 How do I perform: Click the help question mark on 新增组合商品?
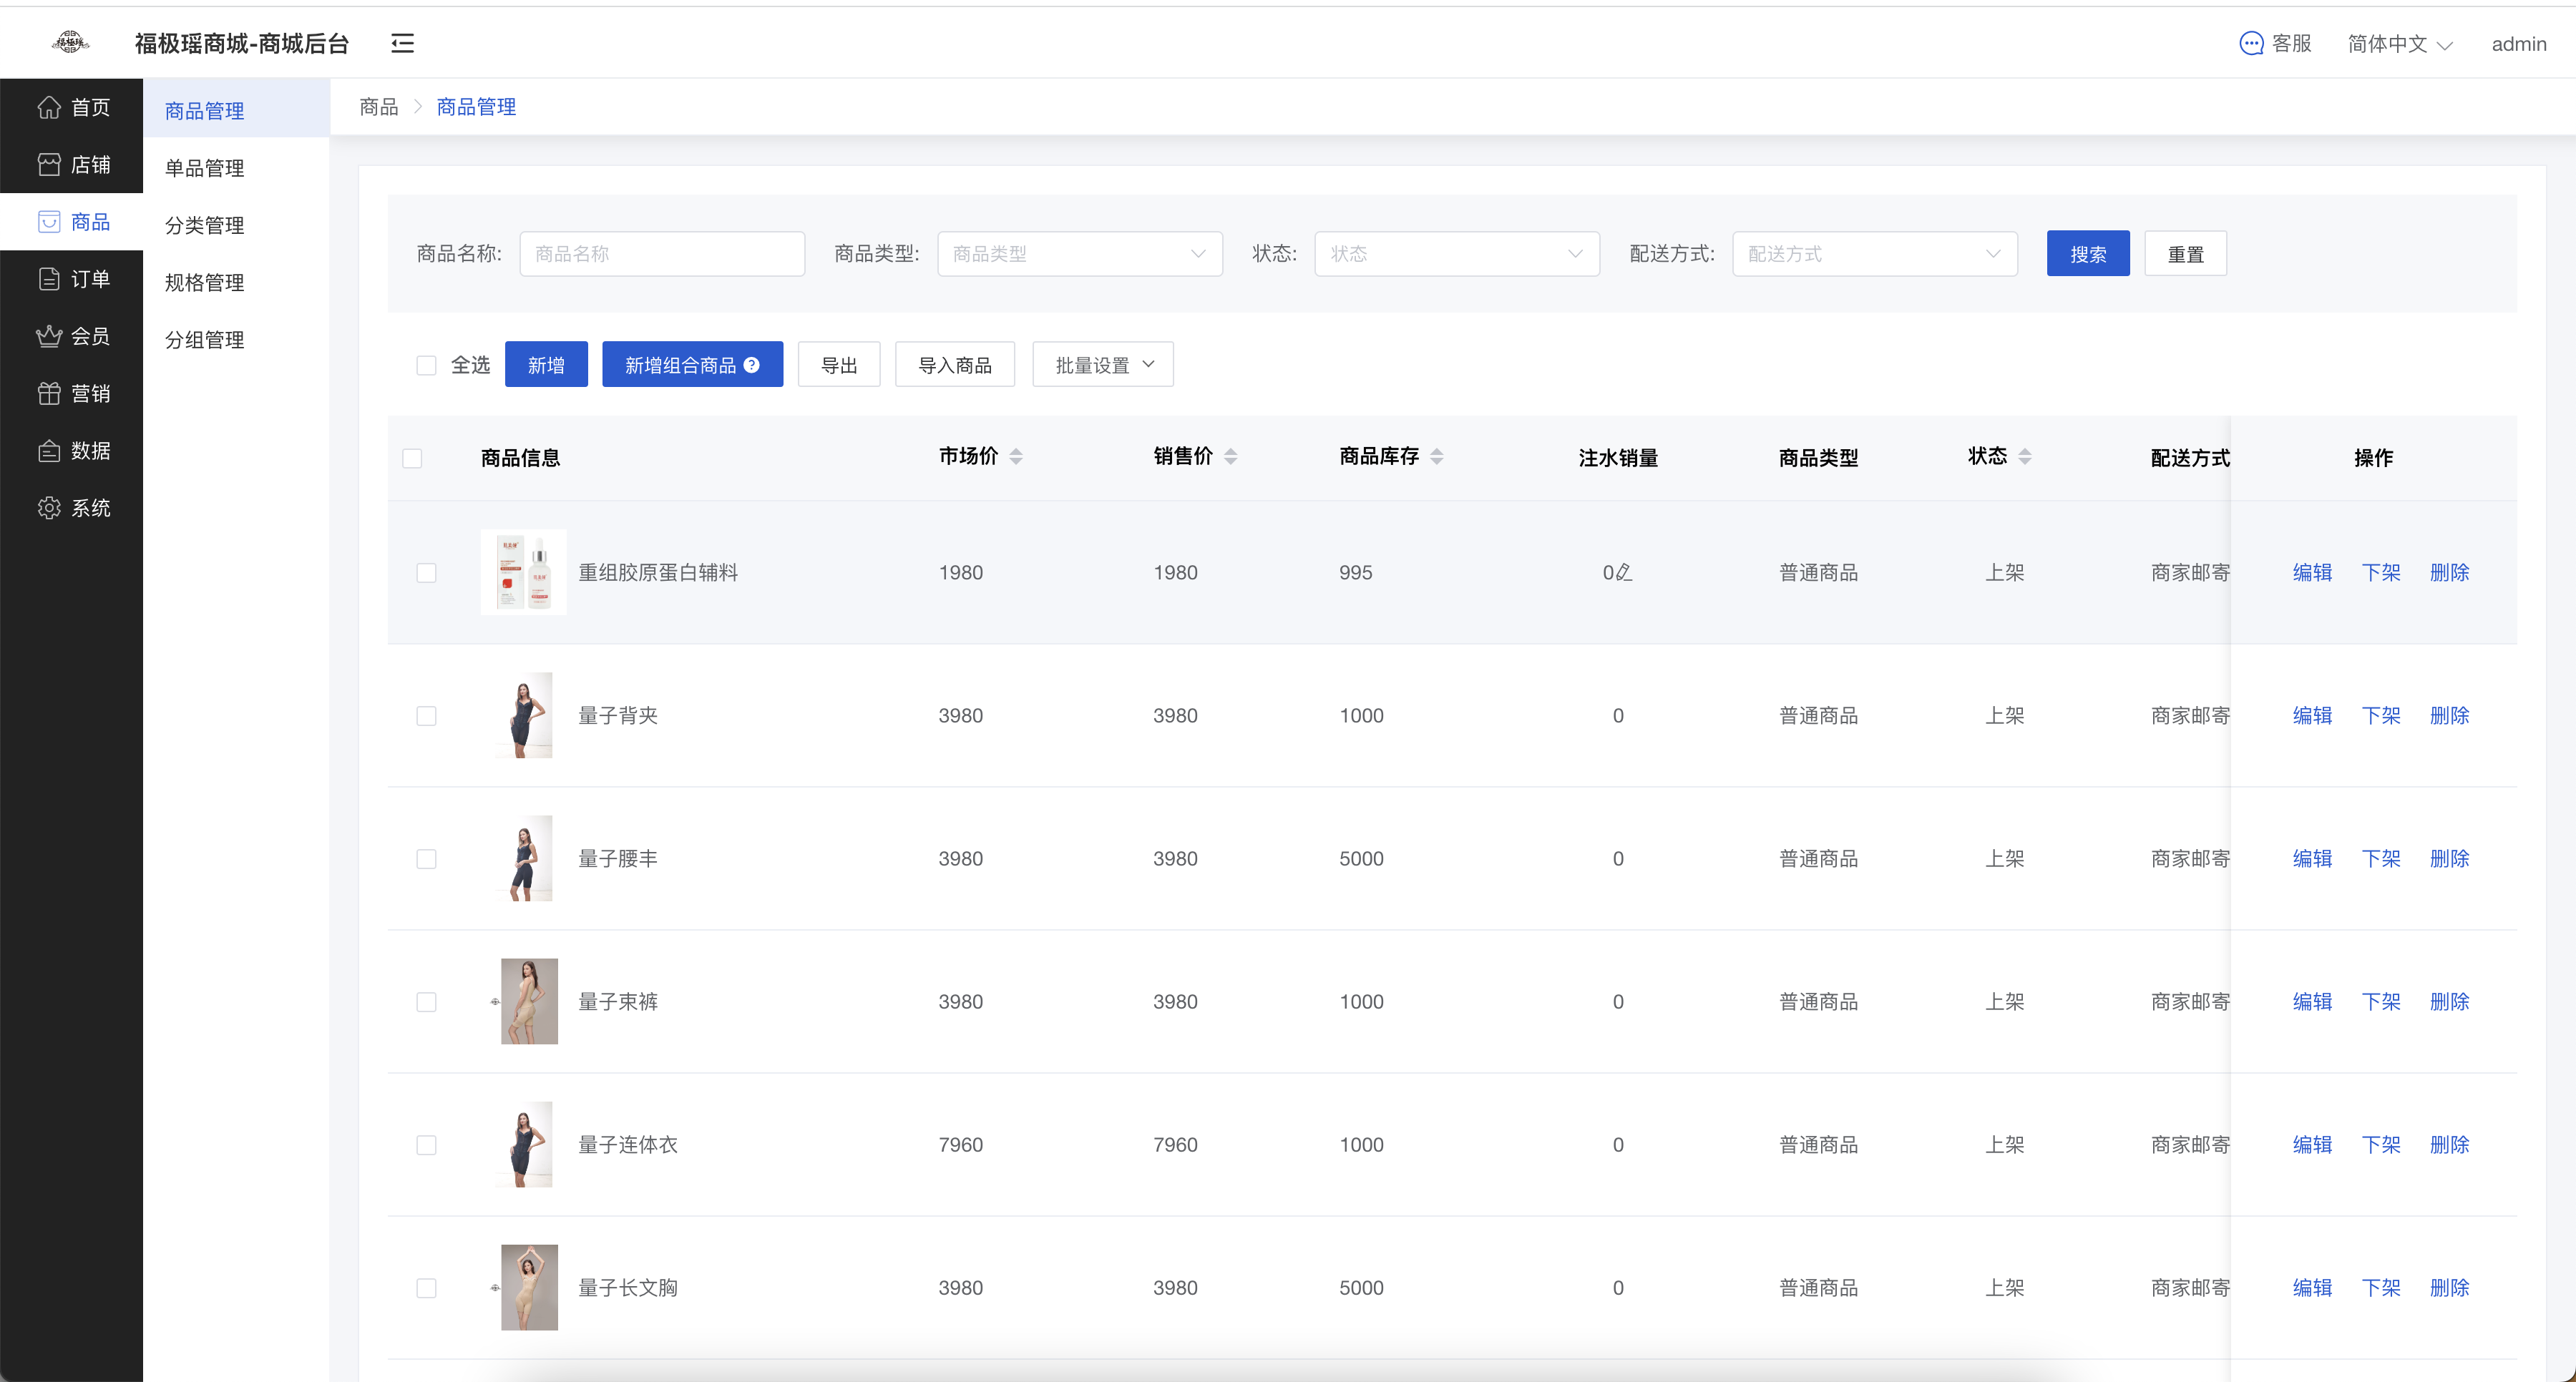coord(751,365)
